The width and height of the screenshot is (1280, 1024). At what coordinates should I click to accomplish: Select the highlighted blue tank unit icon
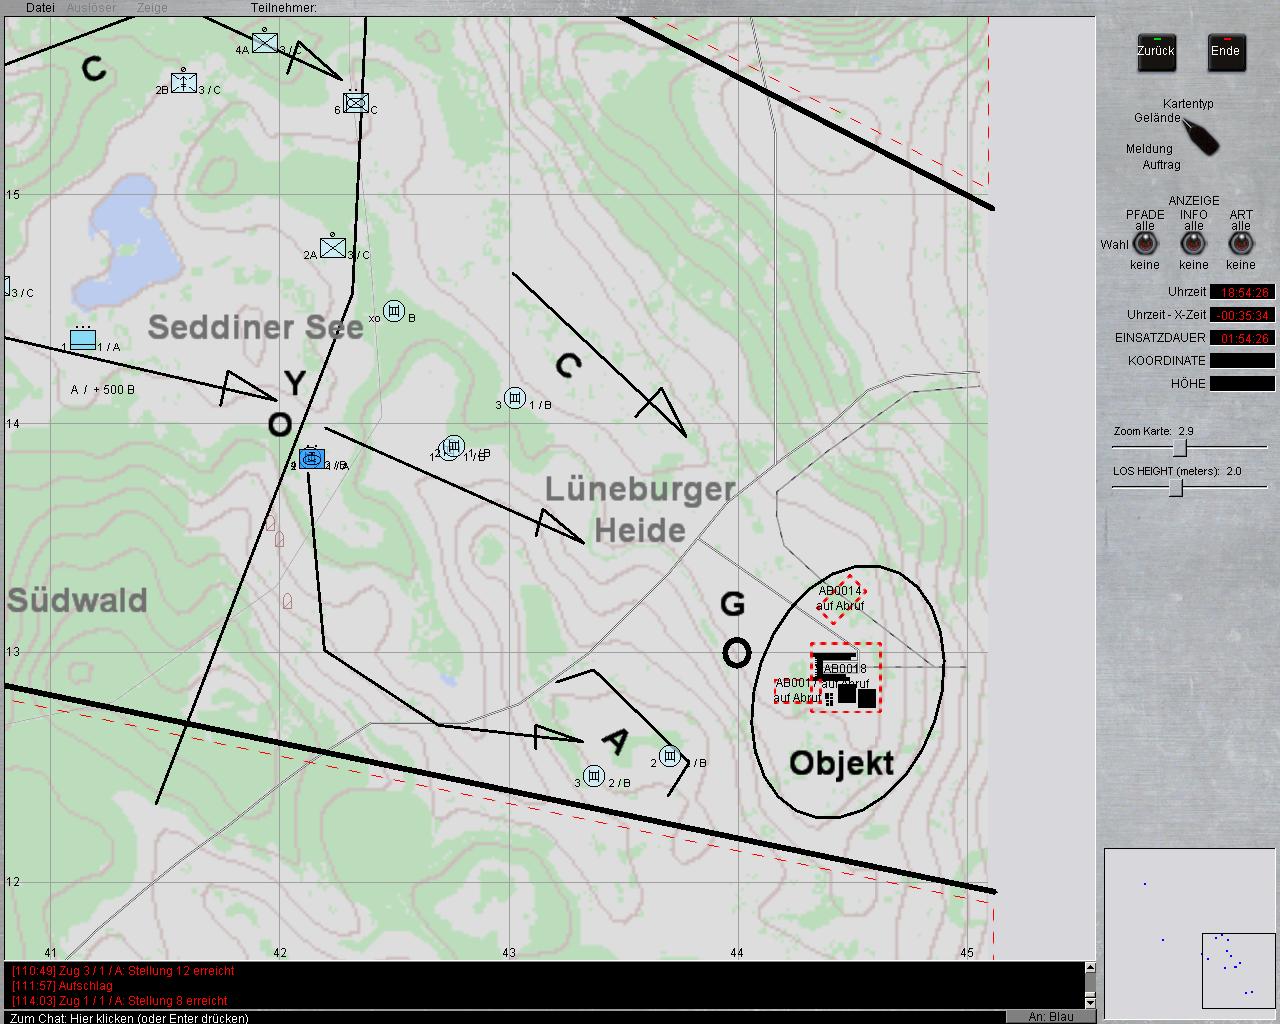pyautogui.click(x=312, y=459)
